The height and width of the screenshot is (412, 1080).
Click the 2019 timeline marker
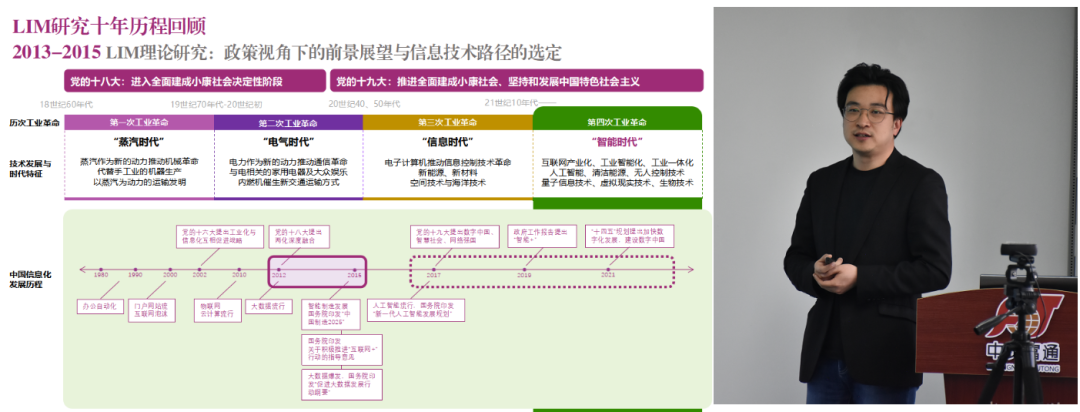[x=524, y=270]
